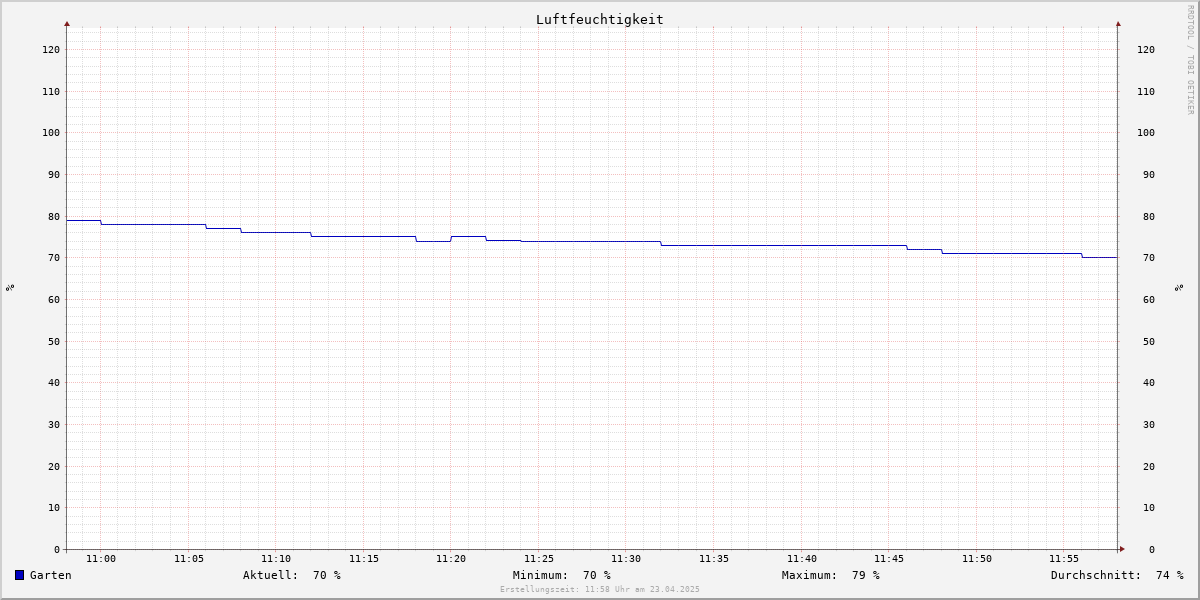Click the % unit label on left axis
The width and height of the screenshot is (1200, 600).
point(10,288)
